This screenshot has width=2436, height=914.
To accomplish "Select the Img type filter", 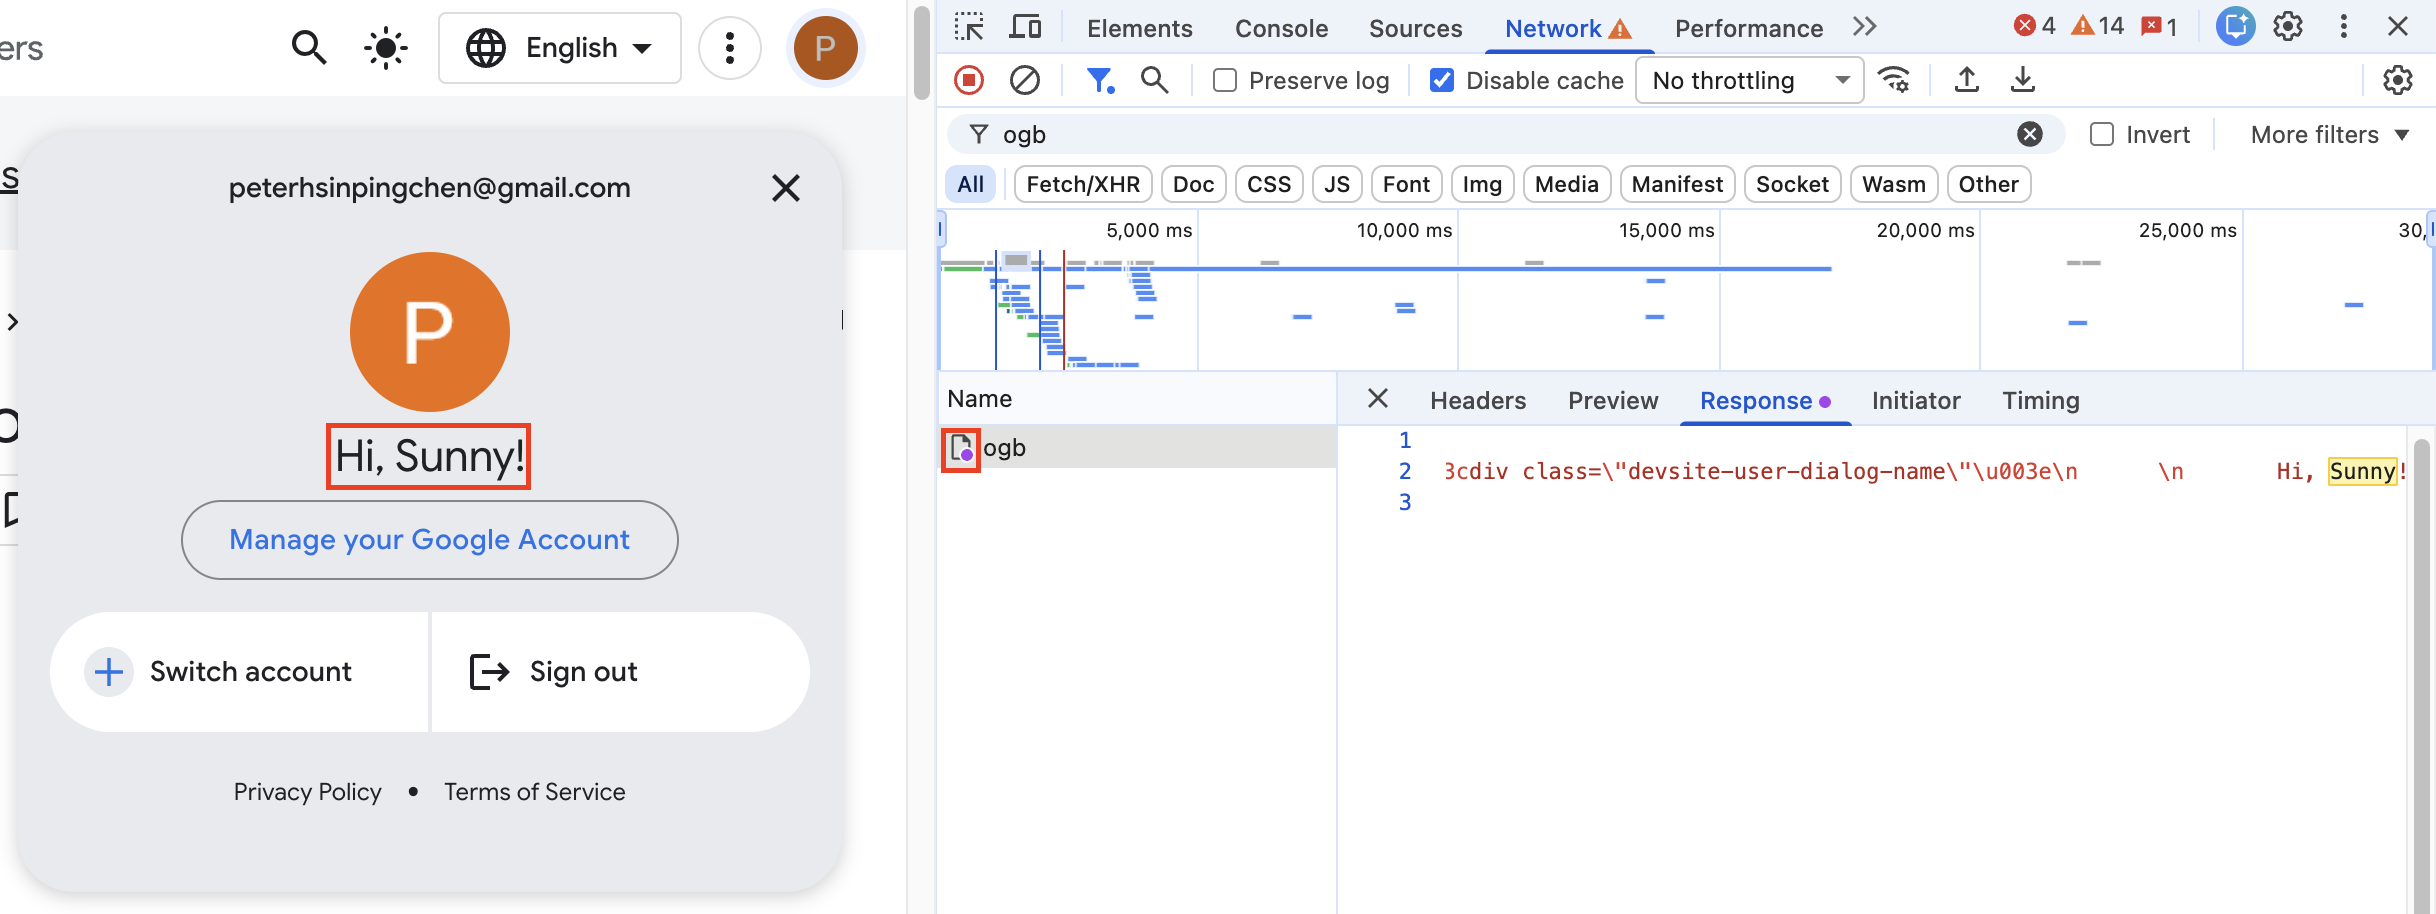I will click(1482, 184).
